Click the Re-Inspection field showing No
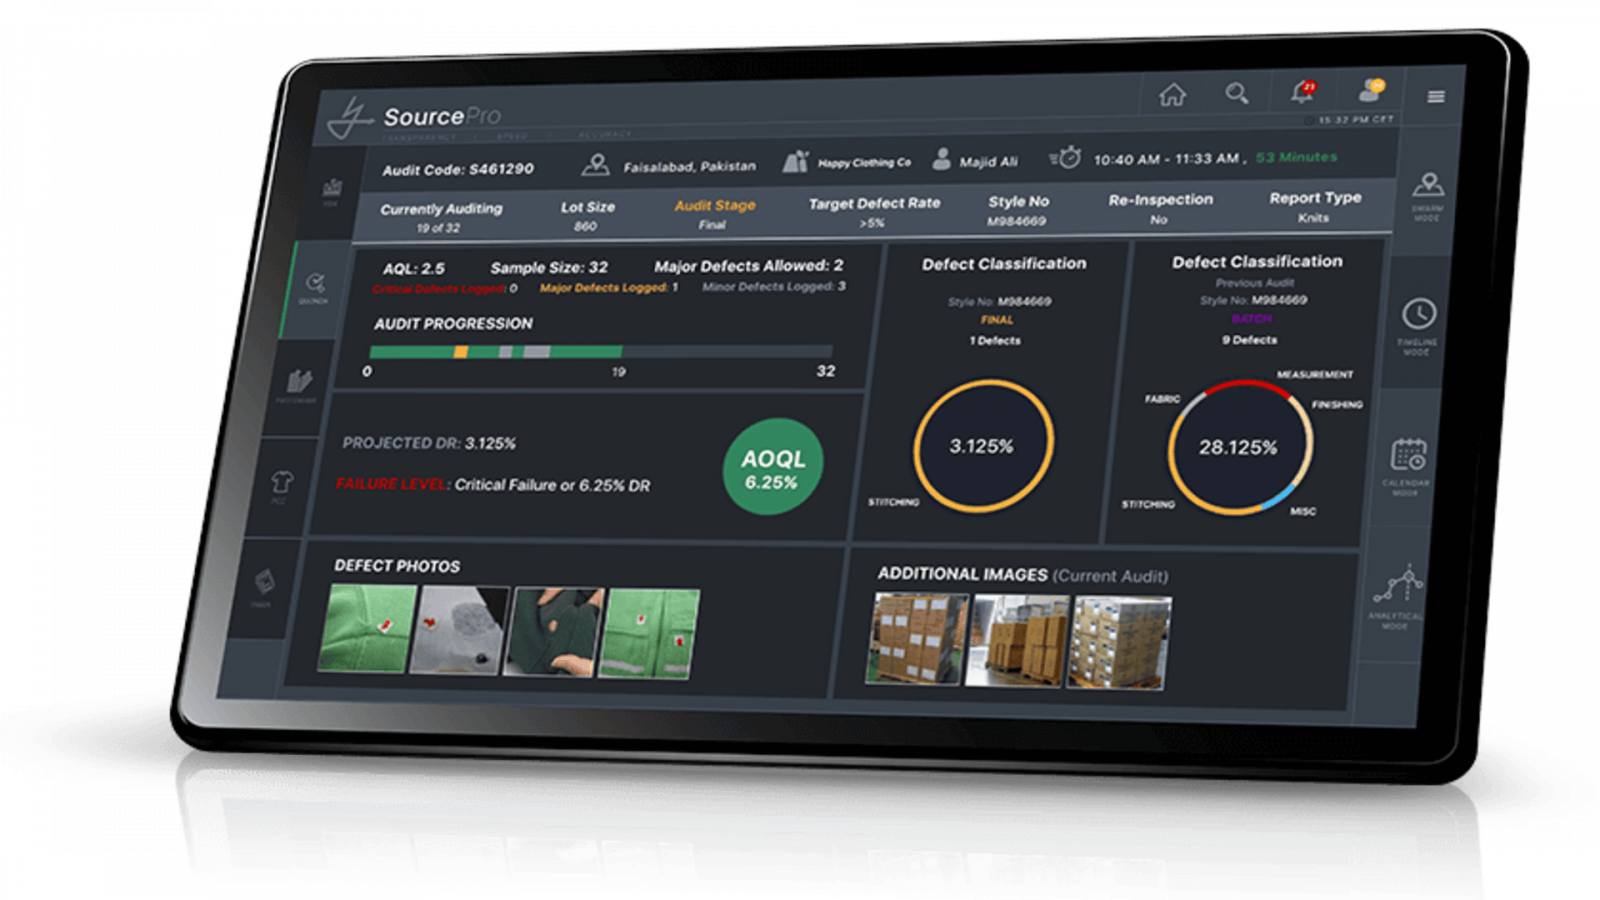Screen dimensions: 1600x900 [x=1160, y=210]
